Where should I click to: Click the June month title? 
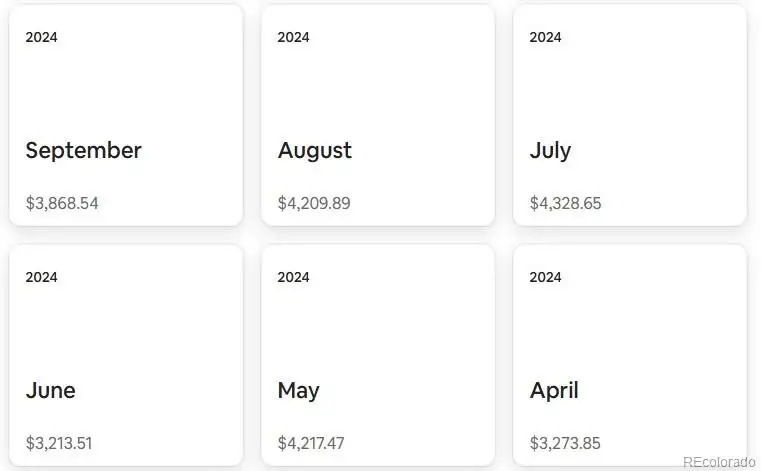tap(50, 390)
